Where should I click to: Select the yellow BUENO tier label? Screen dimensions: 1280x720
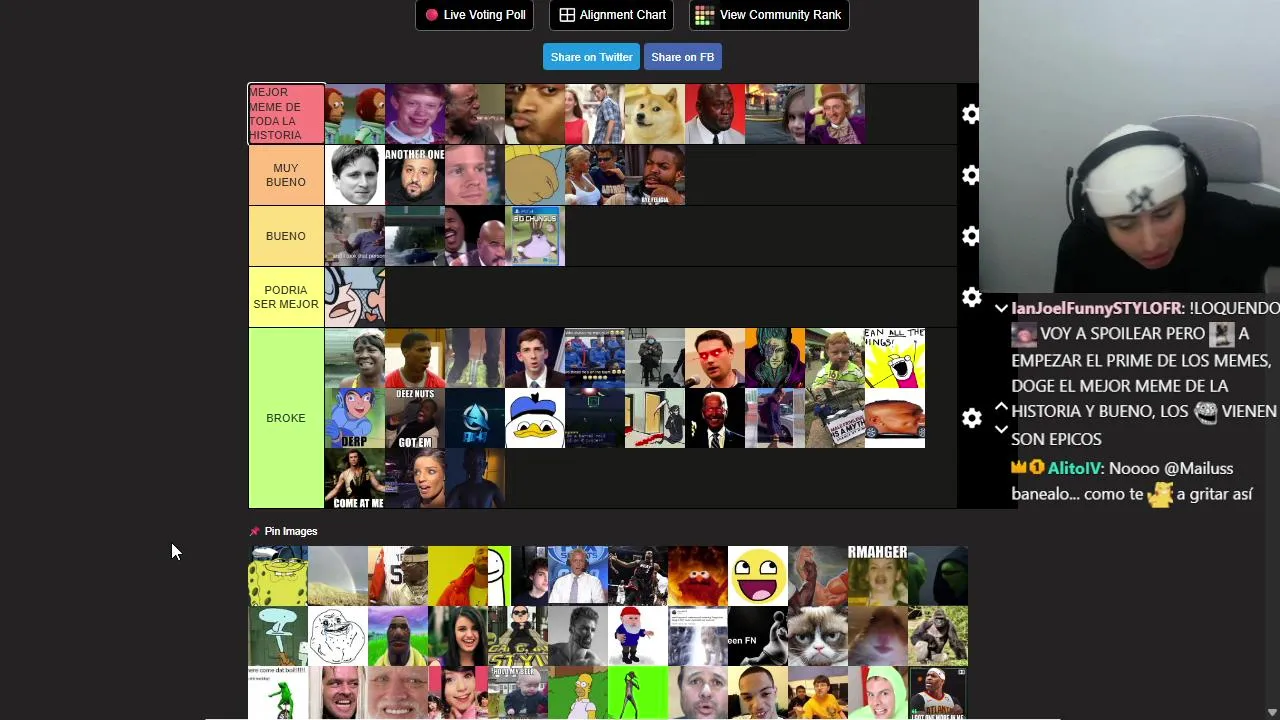(x=286, y=236)
